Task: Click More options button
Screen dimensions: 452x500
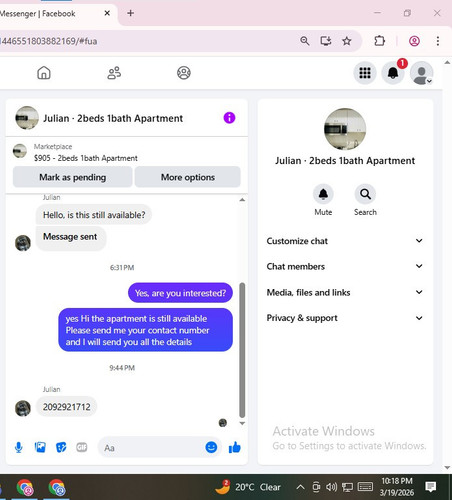Action: (188, 177)
